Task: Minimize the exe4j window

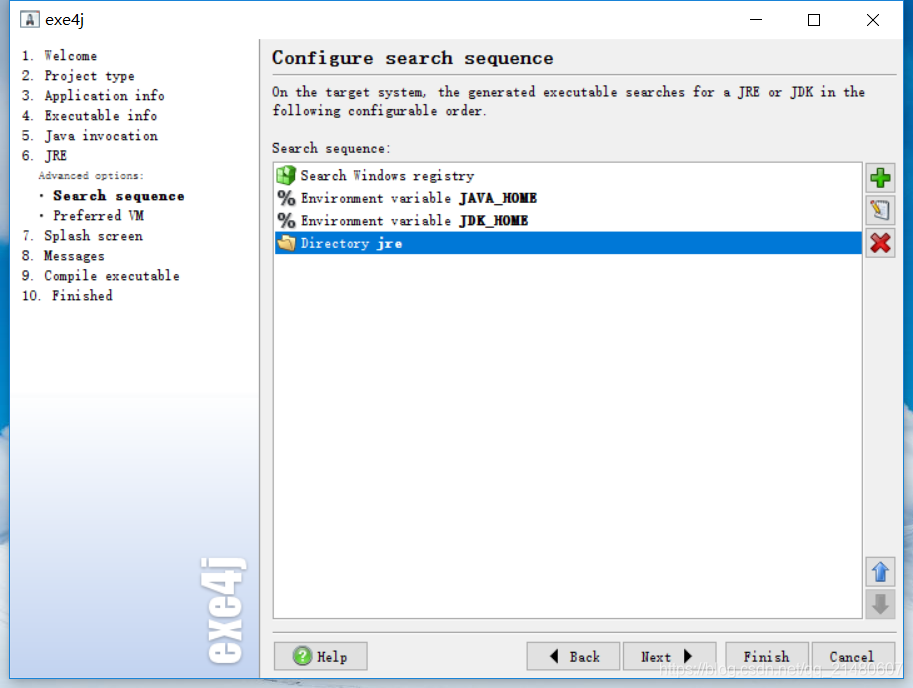Action: (x=756, y=20)
